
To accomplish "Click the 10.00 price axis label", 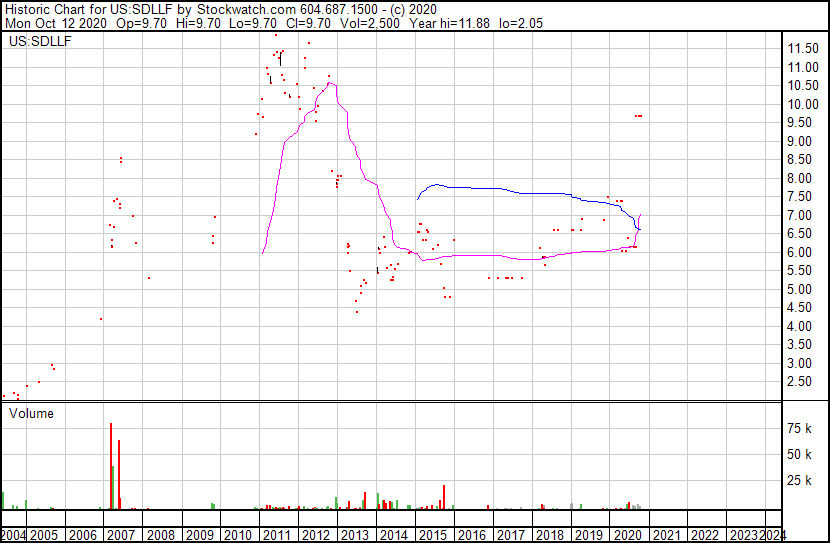I will coord(803,104).
